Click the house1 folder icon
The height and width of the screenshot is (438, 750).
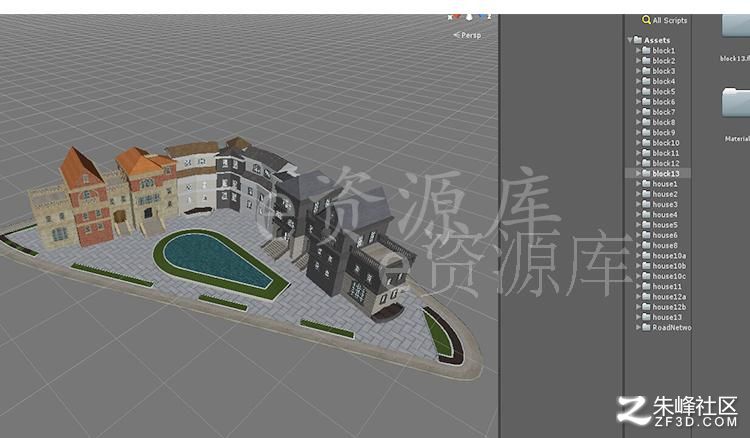(646, 184)
